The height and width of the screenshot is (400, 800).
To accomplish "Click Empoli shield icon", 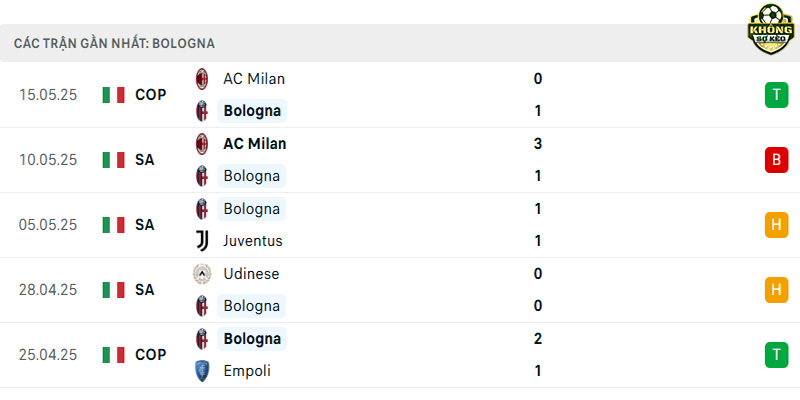I will click(x=202, y=371).
